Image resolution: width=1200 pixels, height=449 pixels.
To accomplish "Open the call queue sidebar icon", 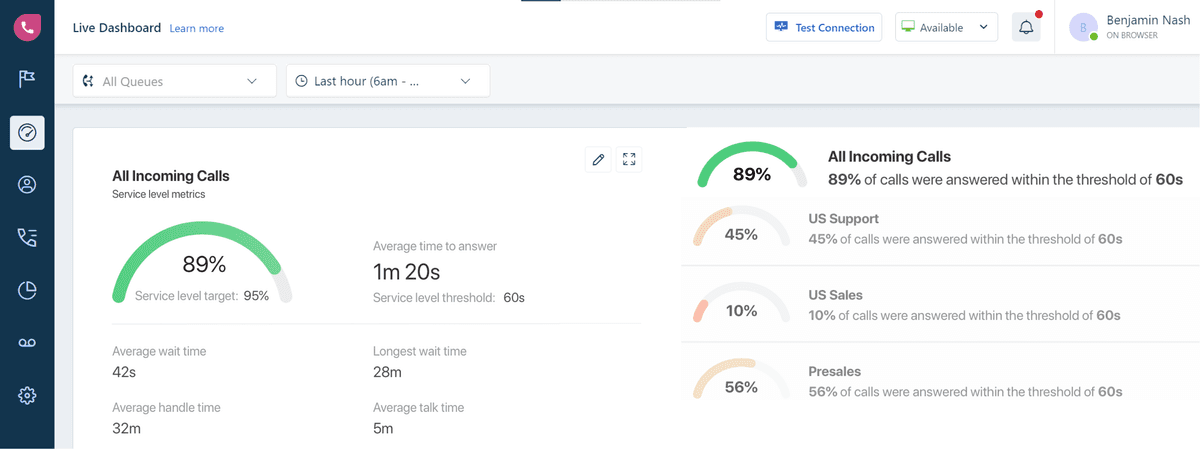I will pyautogui.click(x=27, y=237).
